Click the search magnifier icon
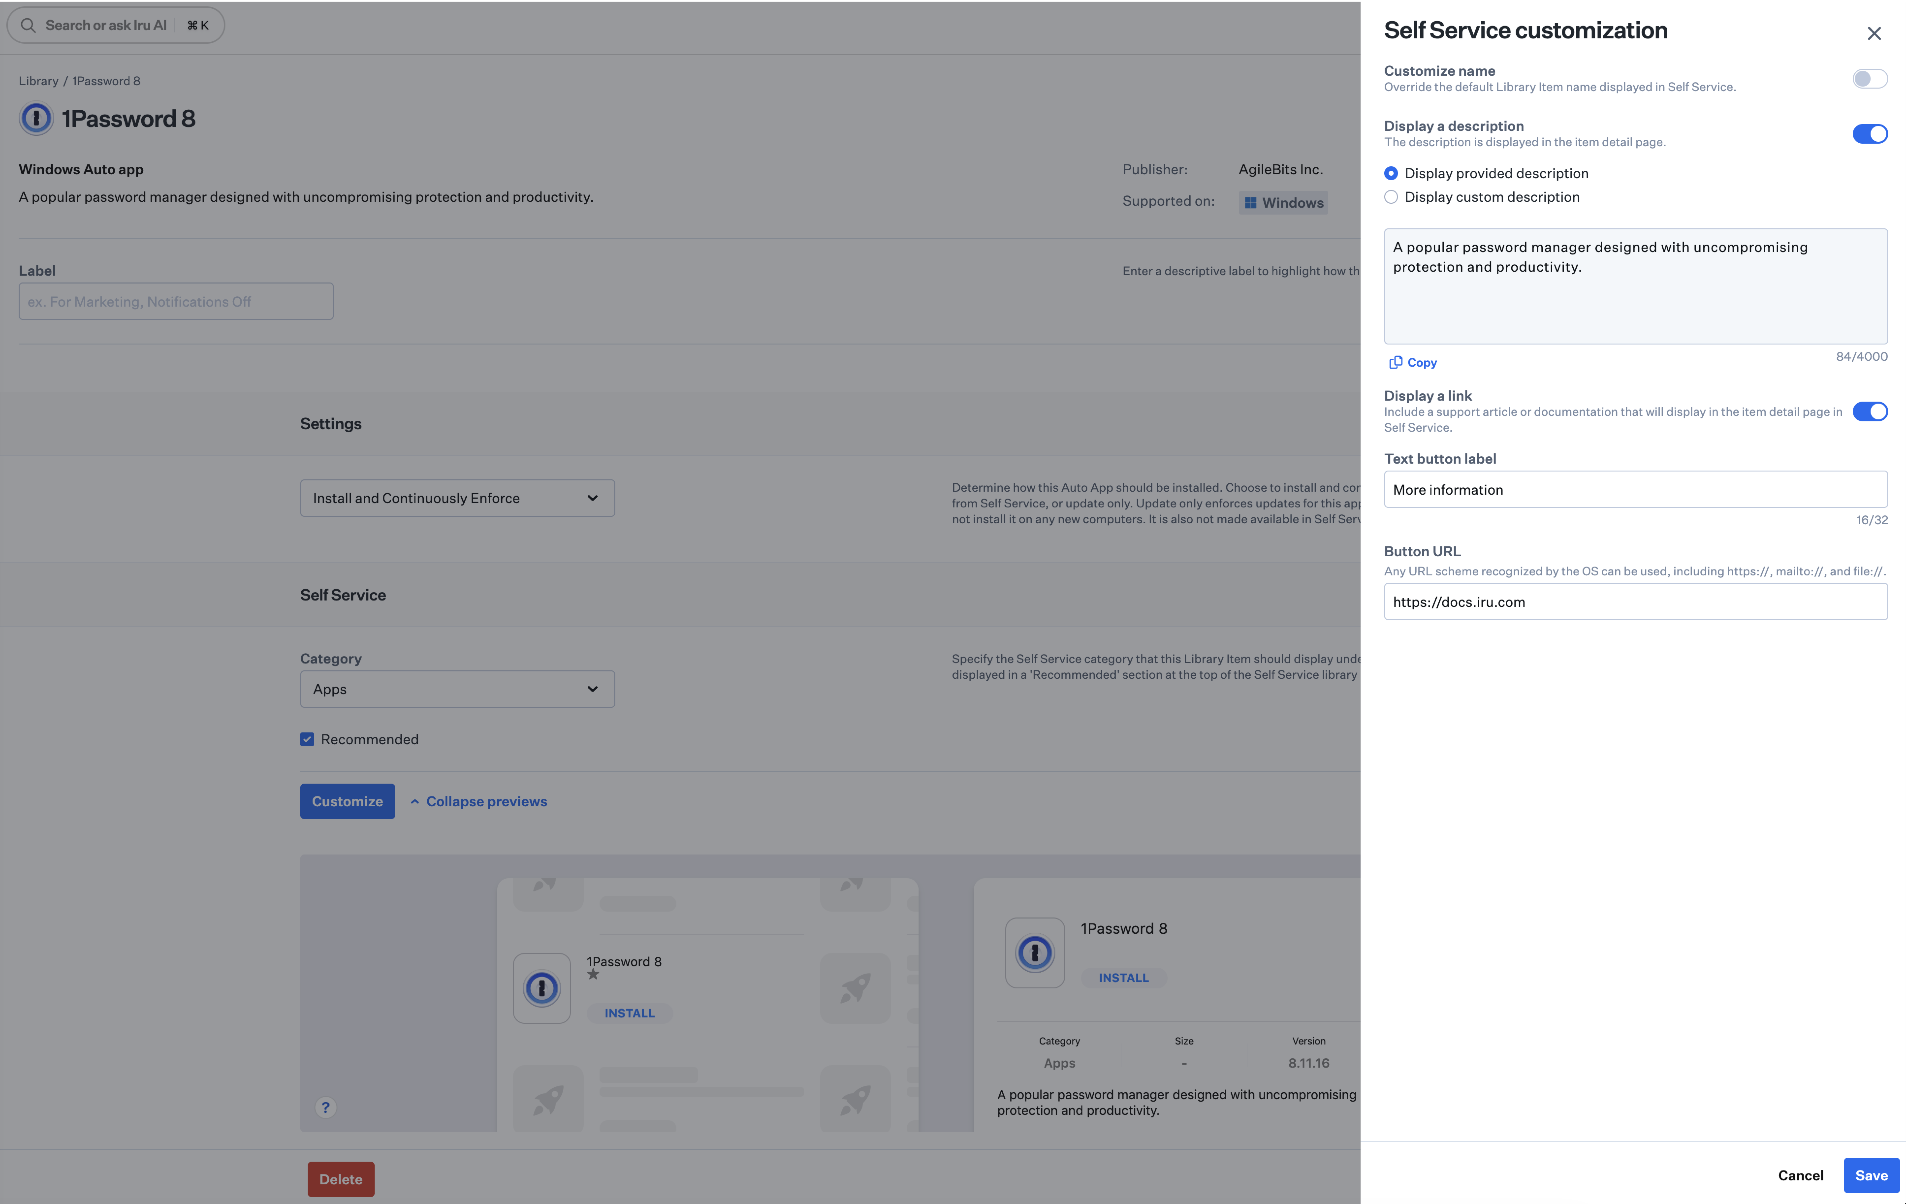This screenshot has width=1906, height=1204. point(28,24)
